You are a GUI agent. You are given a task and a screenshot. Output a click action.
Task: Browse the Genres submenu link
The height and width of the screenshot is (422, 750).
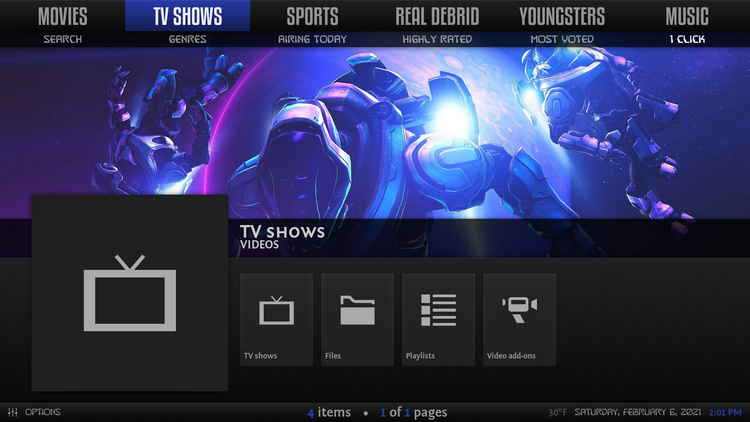pos(188,39)
